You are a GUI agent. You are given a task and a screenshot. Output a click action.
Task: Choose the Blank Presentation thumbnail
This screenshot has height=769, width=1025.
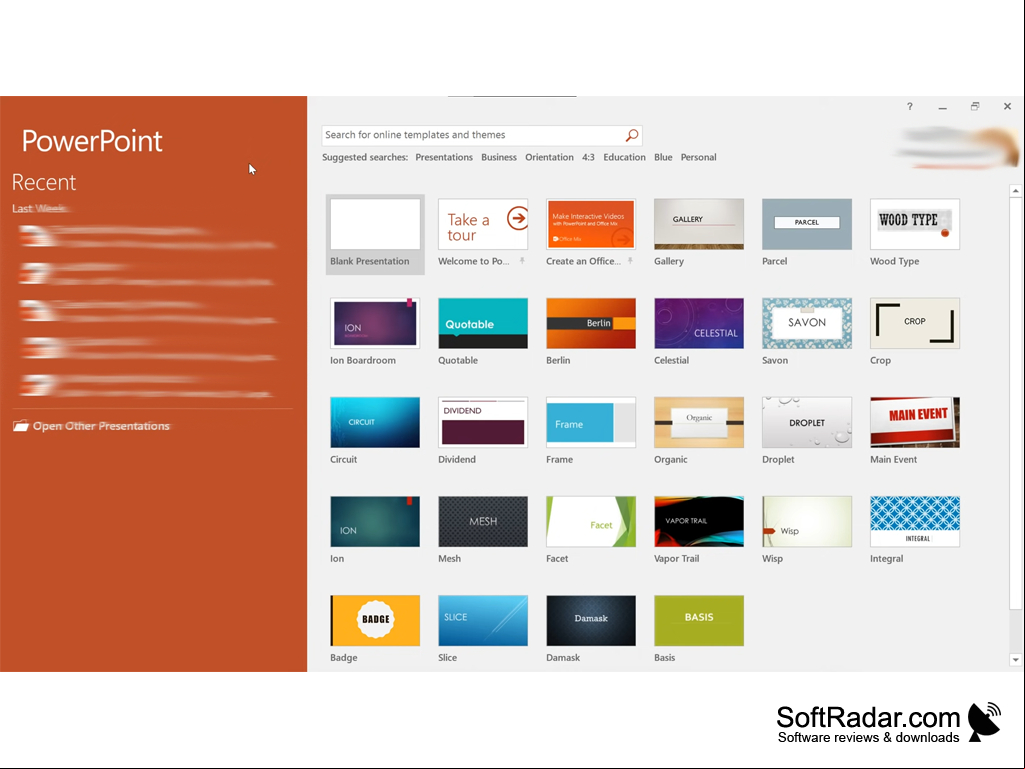coord(375,224)
